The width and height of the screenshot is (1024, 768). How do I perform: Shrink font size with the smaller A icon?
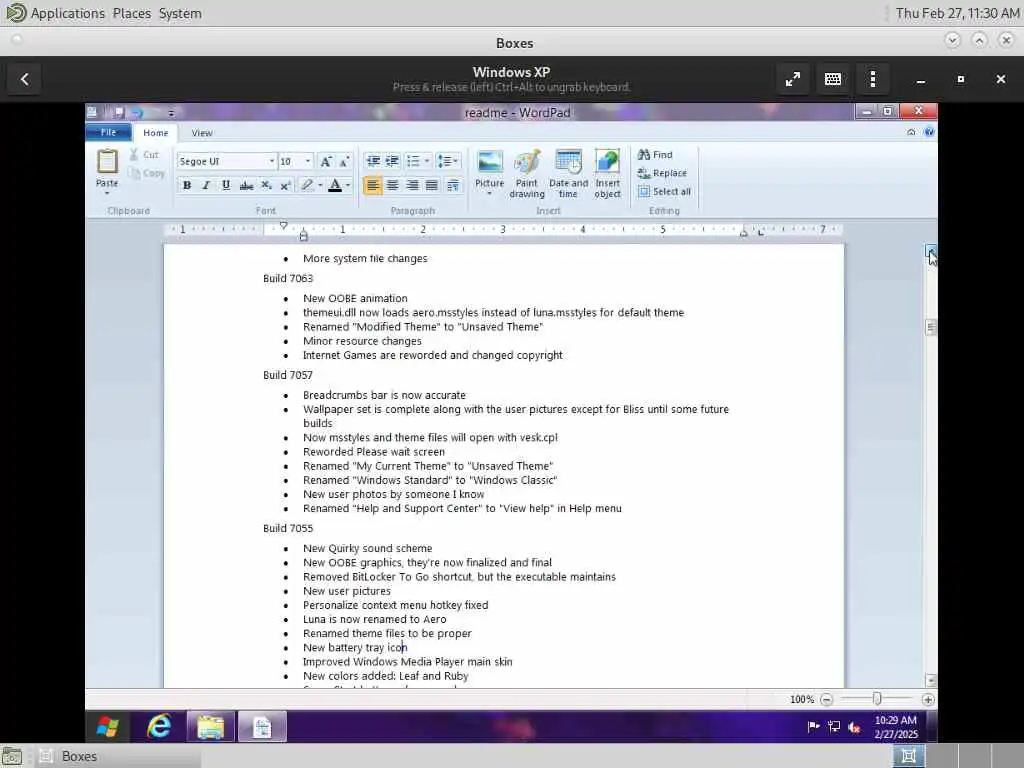(344, 161)
